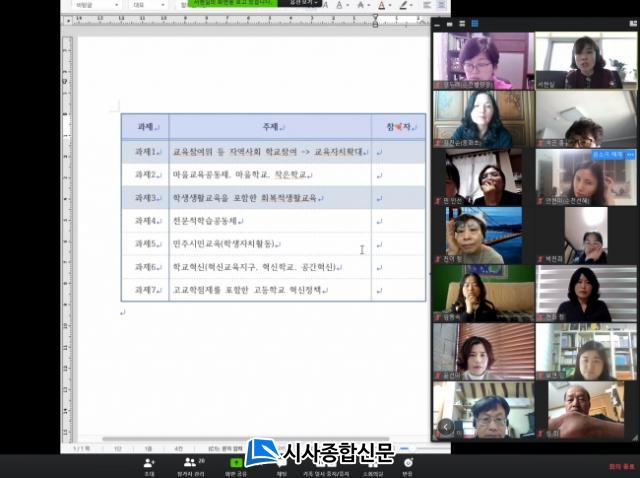Click the green Share Screen button
The height and width of the screenshot is (478, 640).
pos(236,465)
